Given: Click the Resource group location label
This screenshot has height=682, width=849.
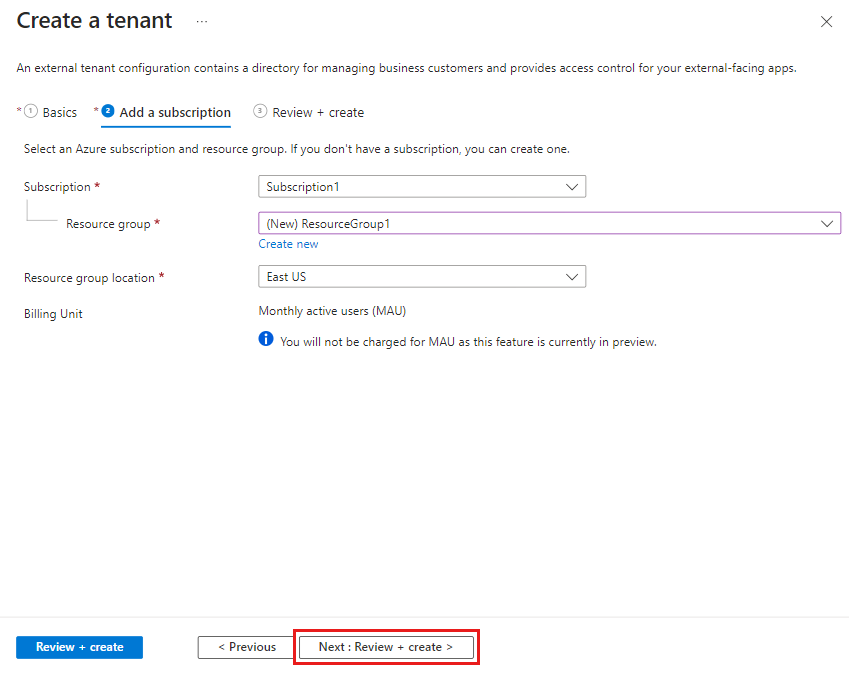Looking at the screenshot, I should 89,278.
